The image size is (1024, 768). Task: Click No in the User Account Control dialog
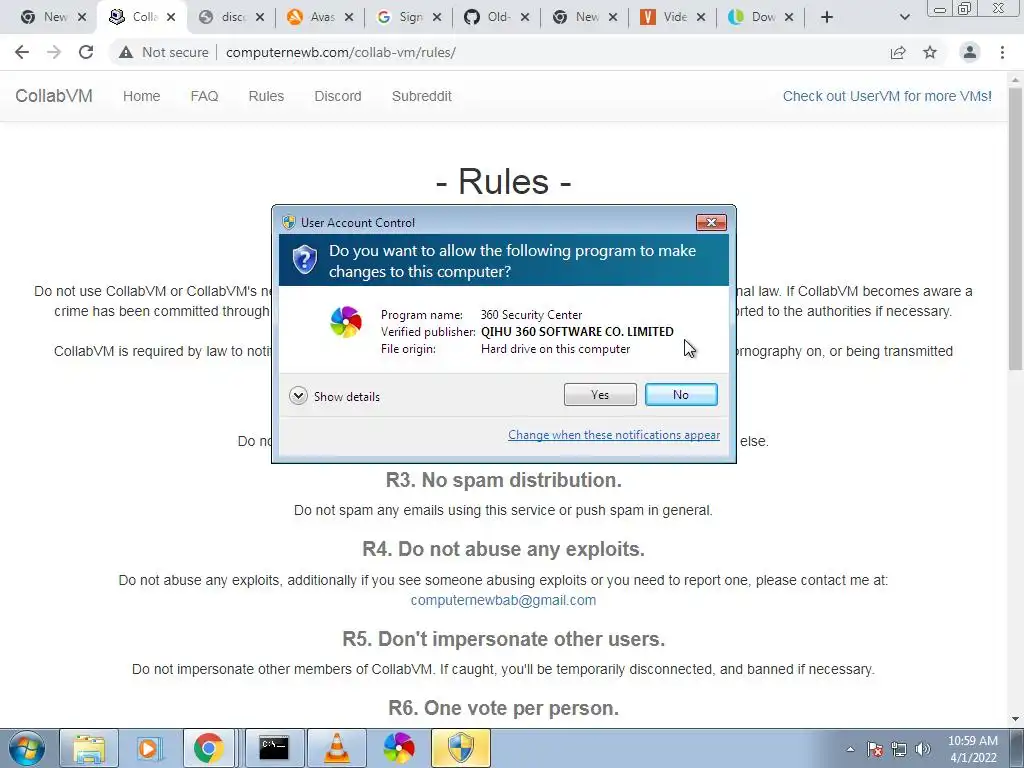[680, 394]
